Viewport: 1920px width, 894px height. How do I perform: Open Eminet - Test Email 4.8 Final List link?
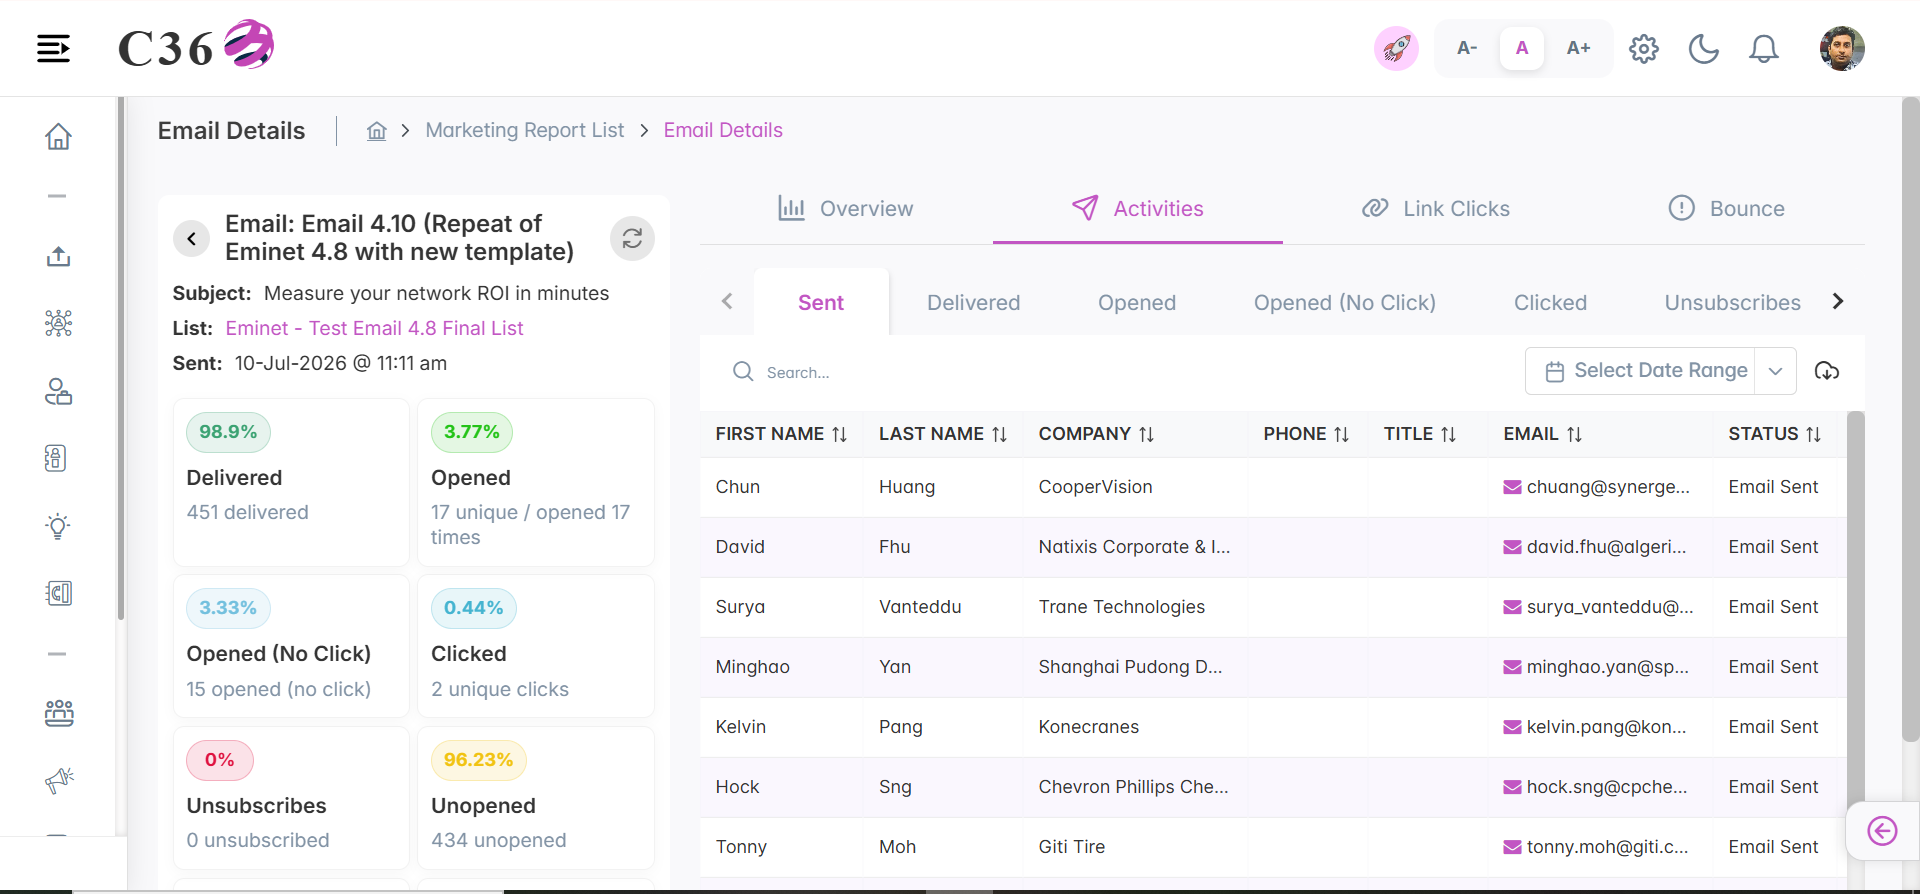pos(374,328)
